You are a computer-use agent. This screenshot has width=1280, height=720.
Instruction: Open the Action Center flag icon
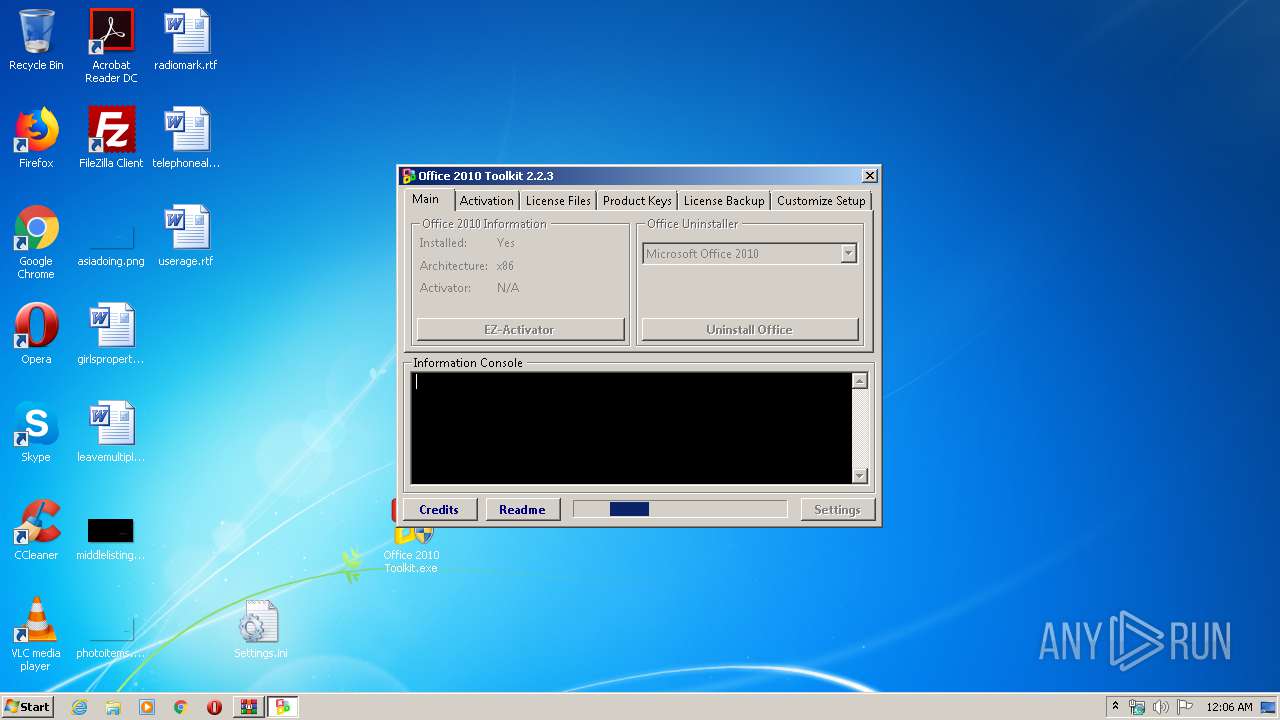click(x=1185, y=707)
